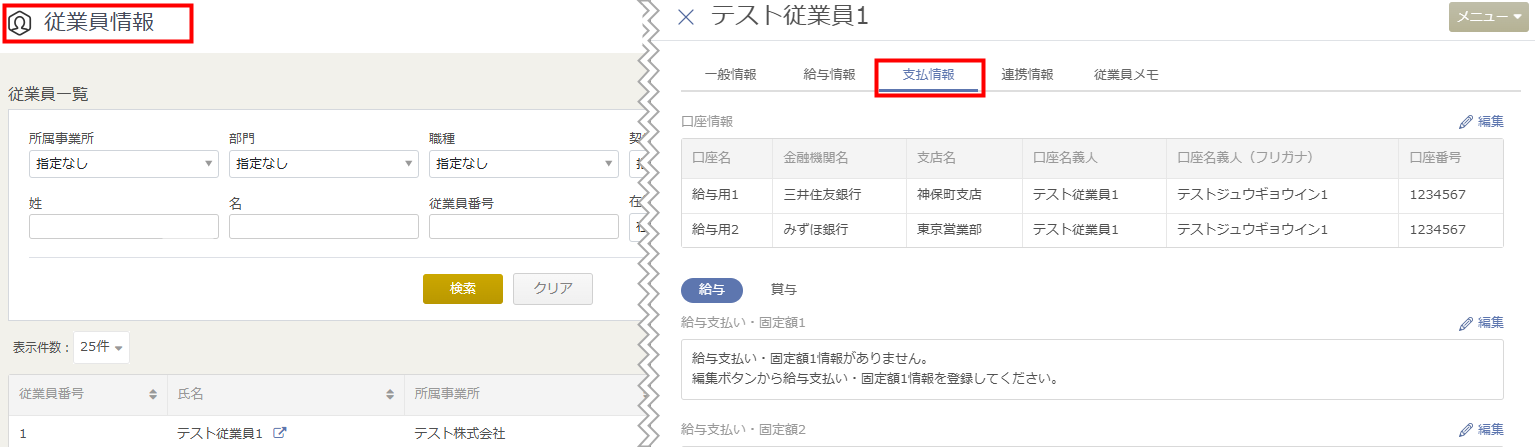The height and width of the screenshot is (447, 1535).
Task: Click pencil edit icon for 給与支払い・固定額2
Action: pyautogui.click(x=1466, y=429)
